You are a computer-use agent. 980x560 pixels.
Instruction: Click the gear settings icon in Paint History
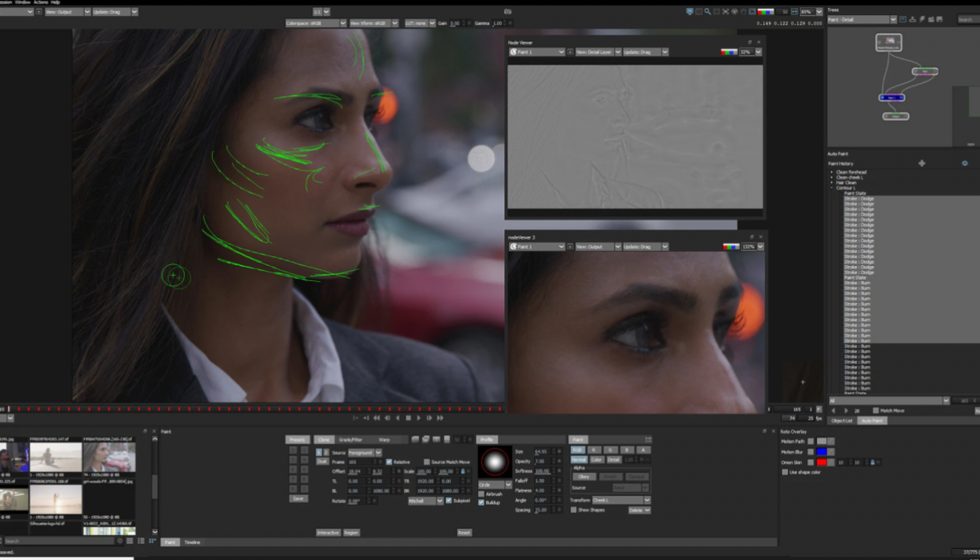click(x=965, y=163)
